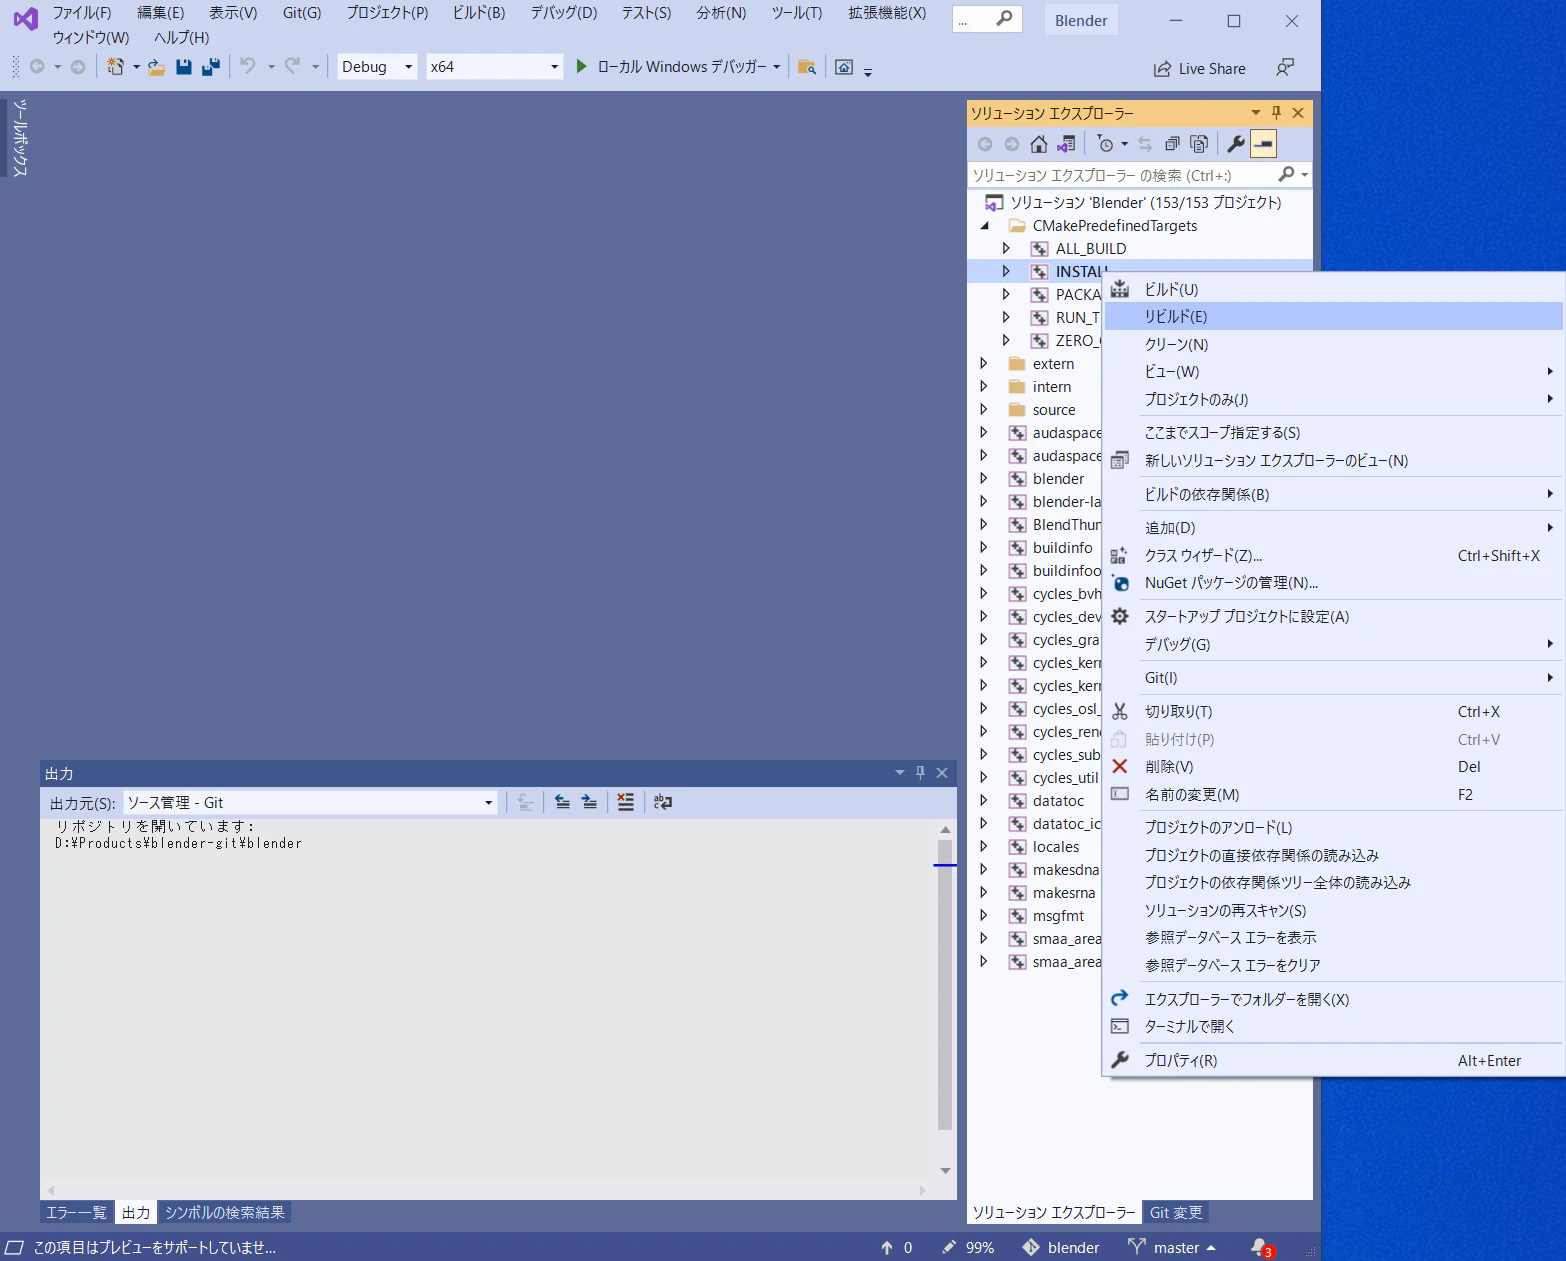
Task: Open the debugger target dropdown arrow
Action: (776, 67)
